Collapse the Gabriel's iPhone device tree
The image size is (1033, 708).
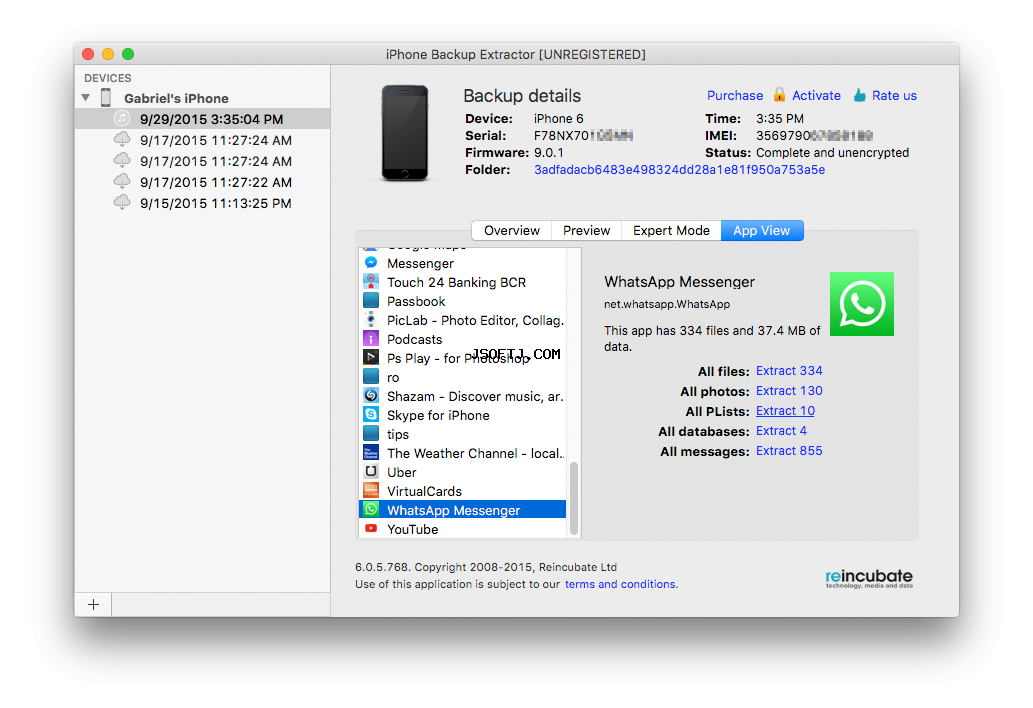pos(86,98)
